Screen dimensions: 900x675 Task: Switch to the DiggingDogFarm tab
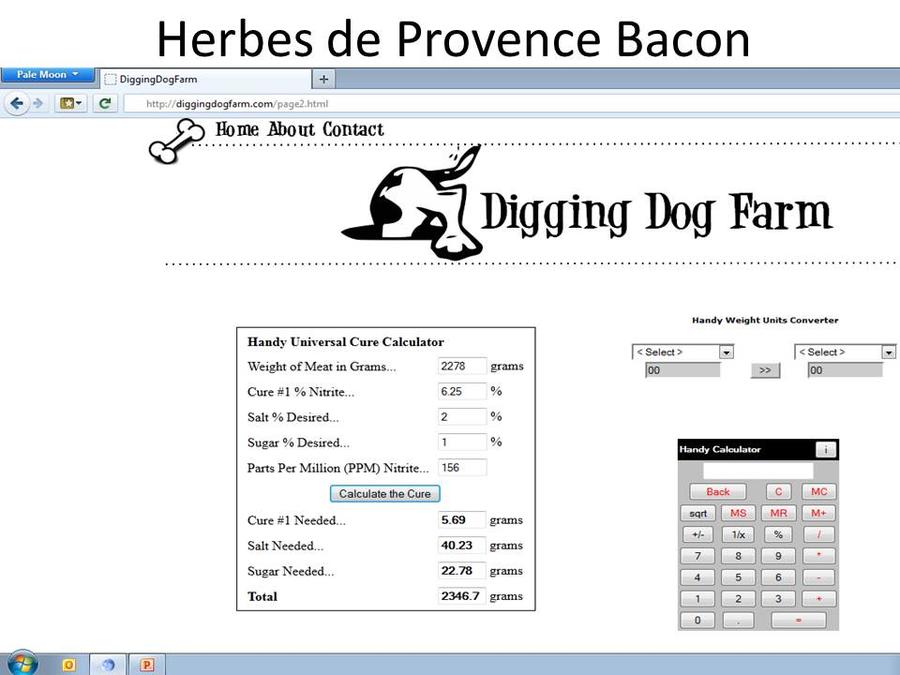pyautogui.click(x=205, y=79)
